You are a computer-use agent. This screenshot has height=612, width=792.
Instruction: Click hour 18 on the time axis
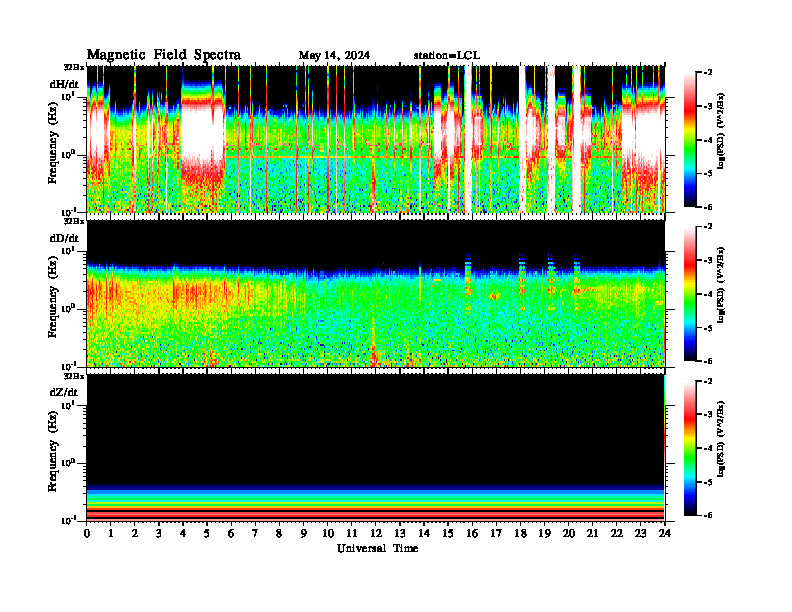(x=520, y=533)
